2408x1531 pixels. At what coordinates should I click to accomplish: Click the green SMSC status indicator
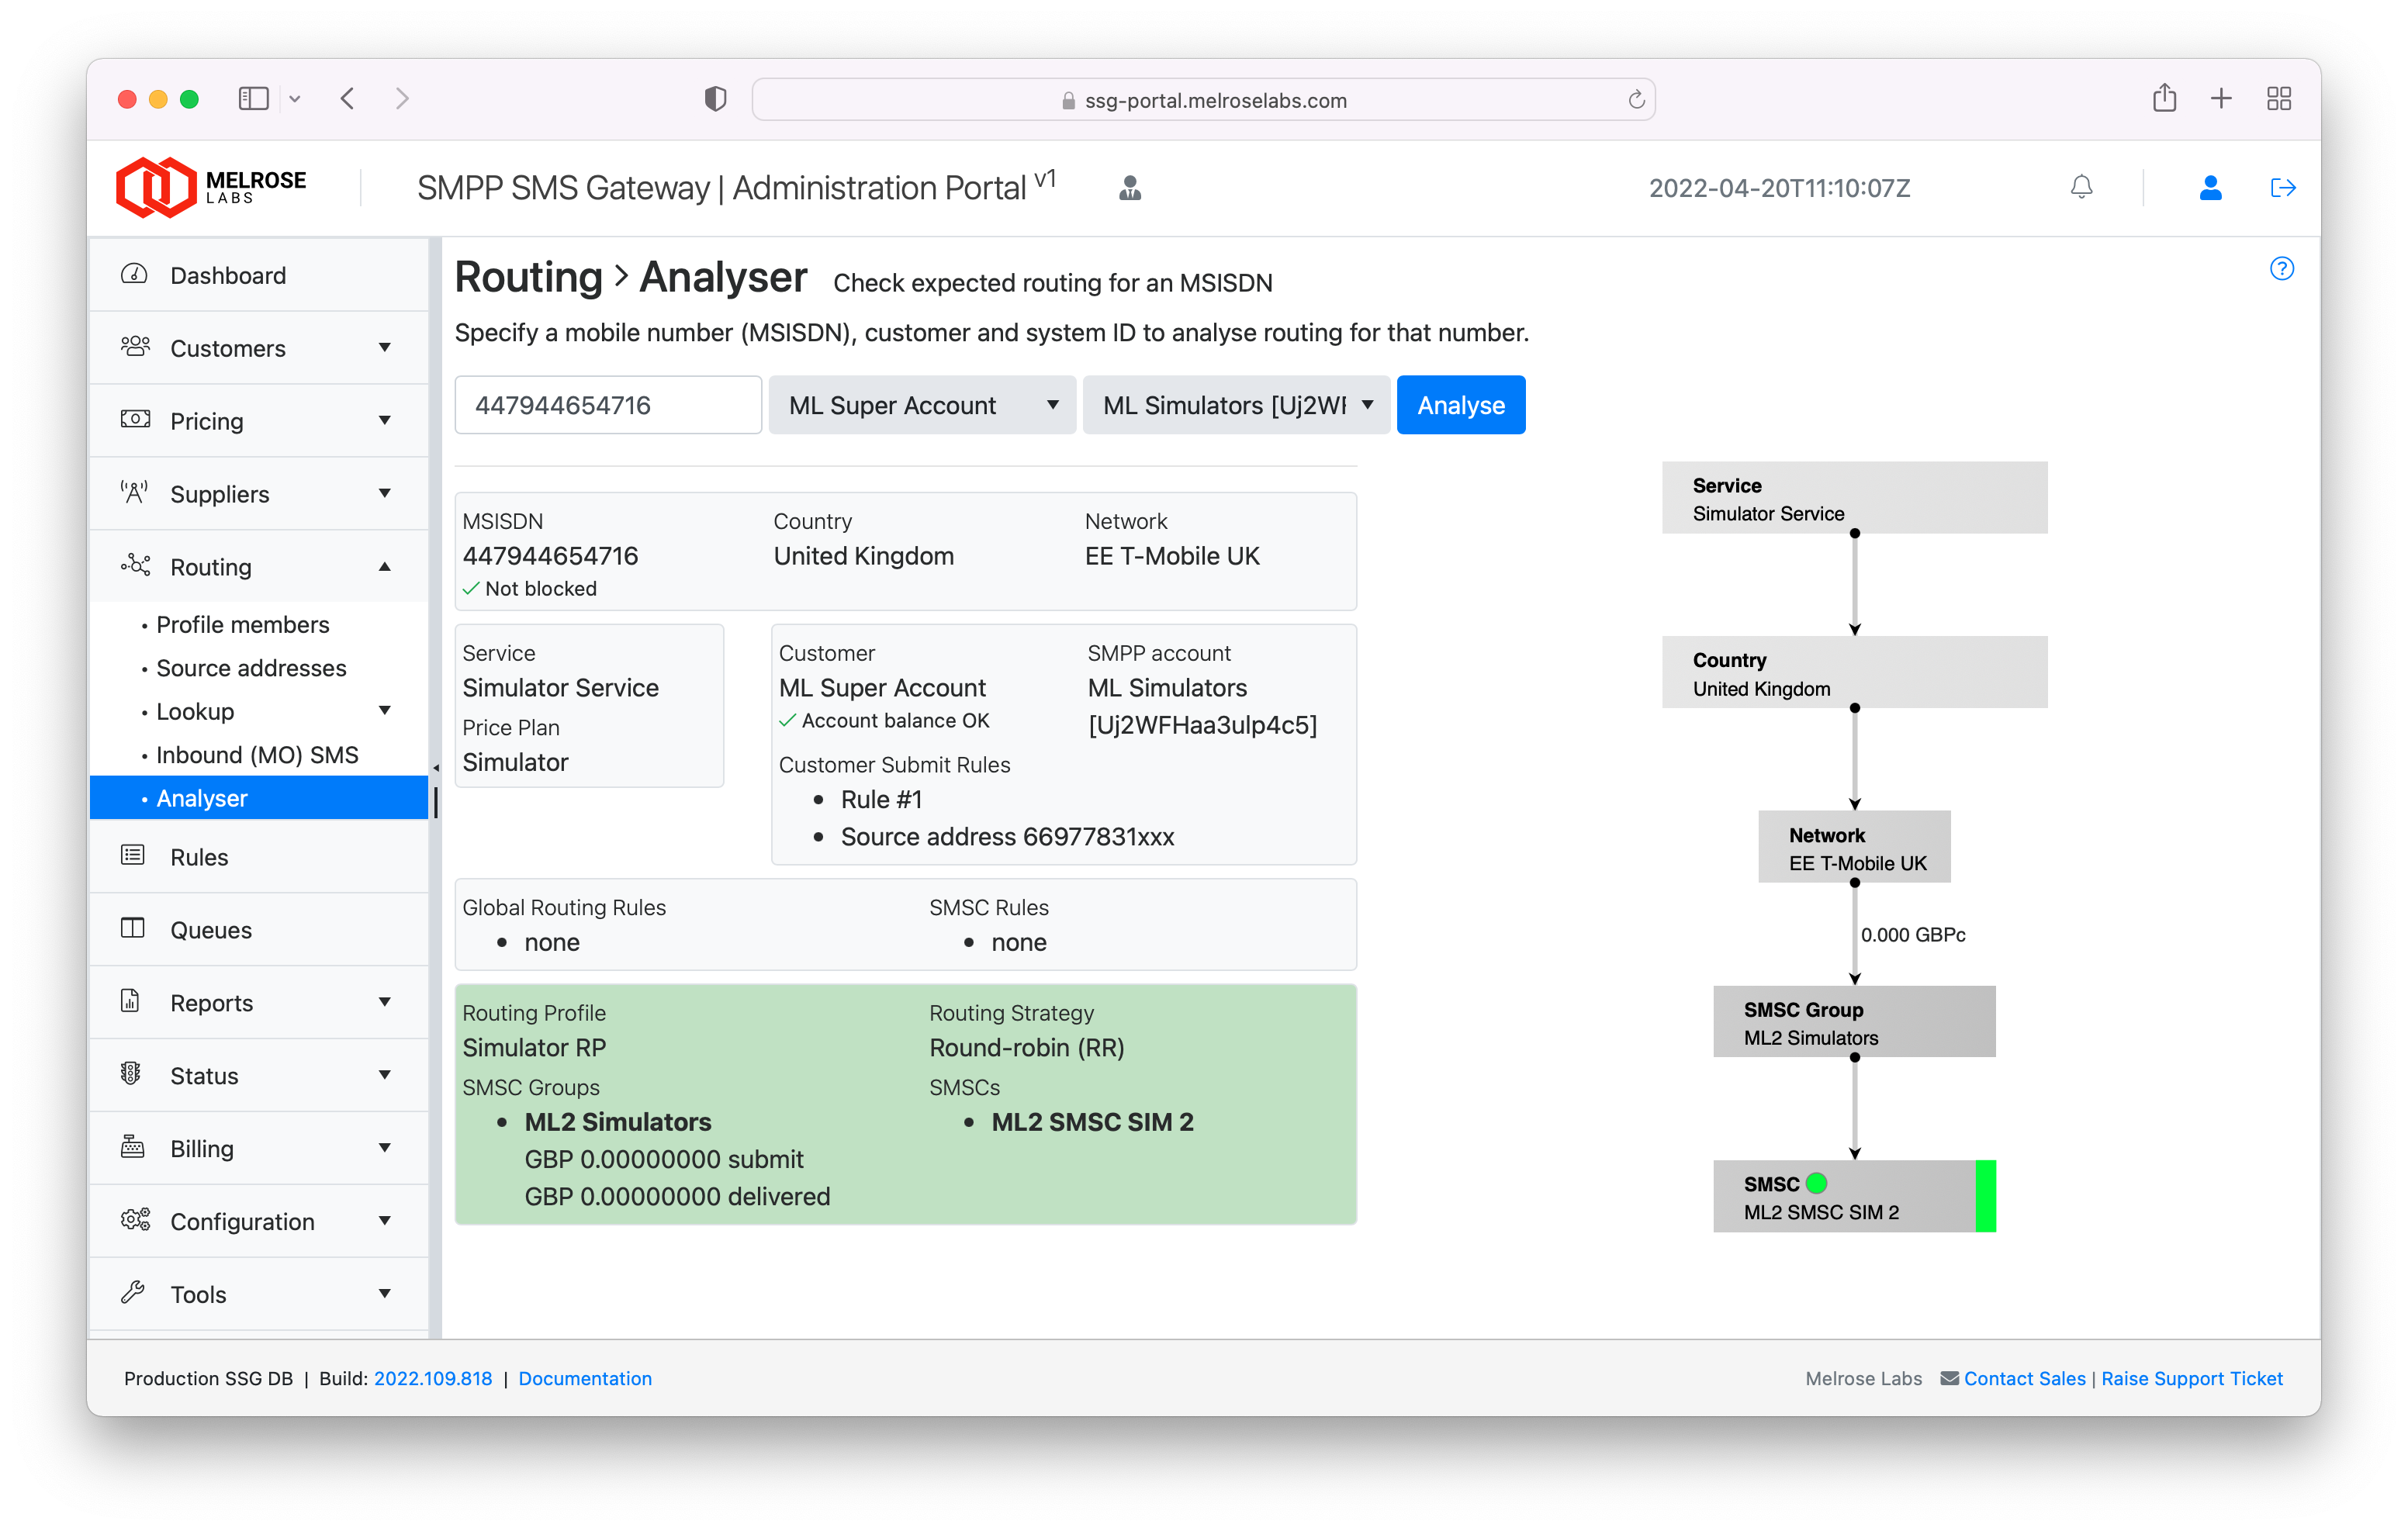(x=1816, y=1183)
